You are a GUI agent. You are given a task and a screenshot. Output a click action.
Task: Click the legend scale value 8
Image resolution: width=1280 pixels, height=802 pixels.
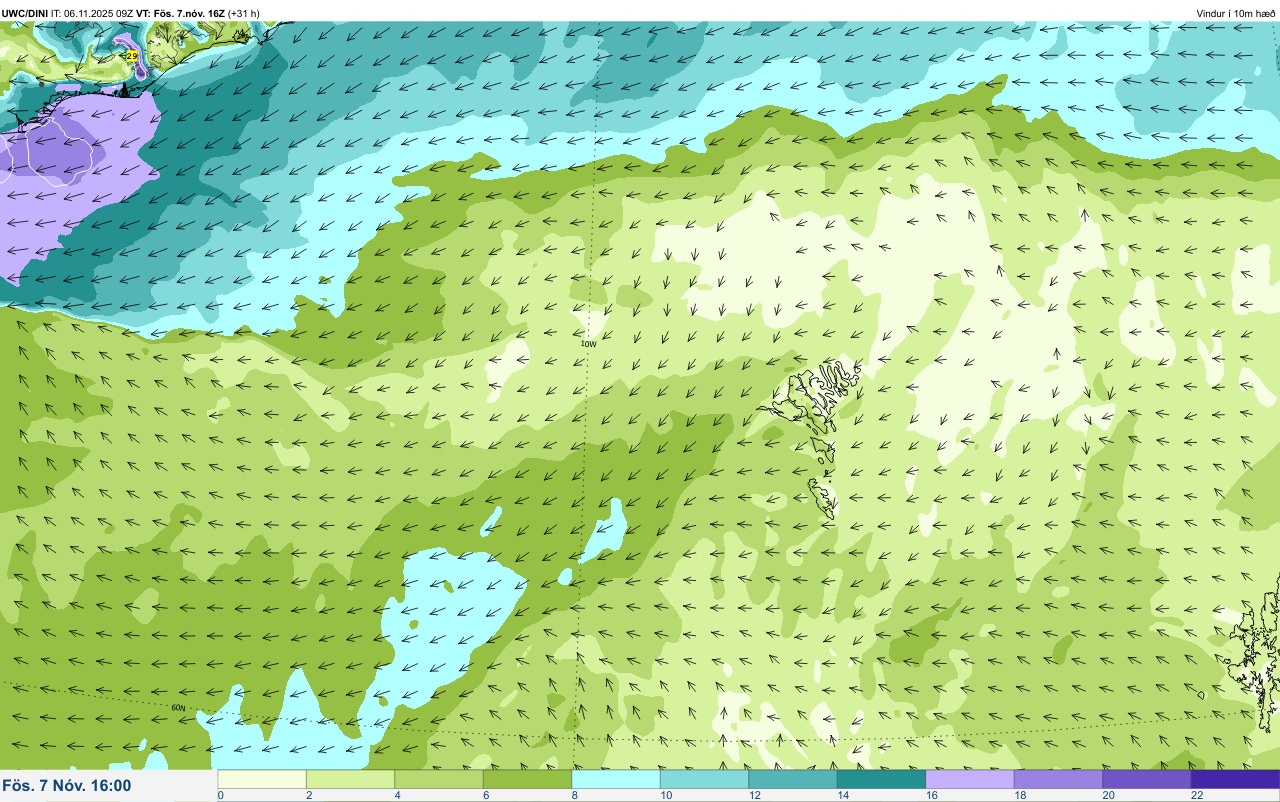pos(574,795)
